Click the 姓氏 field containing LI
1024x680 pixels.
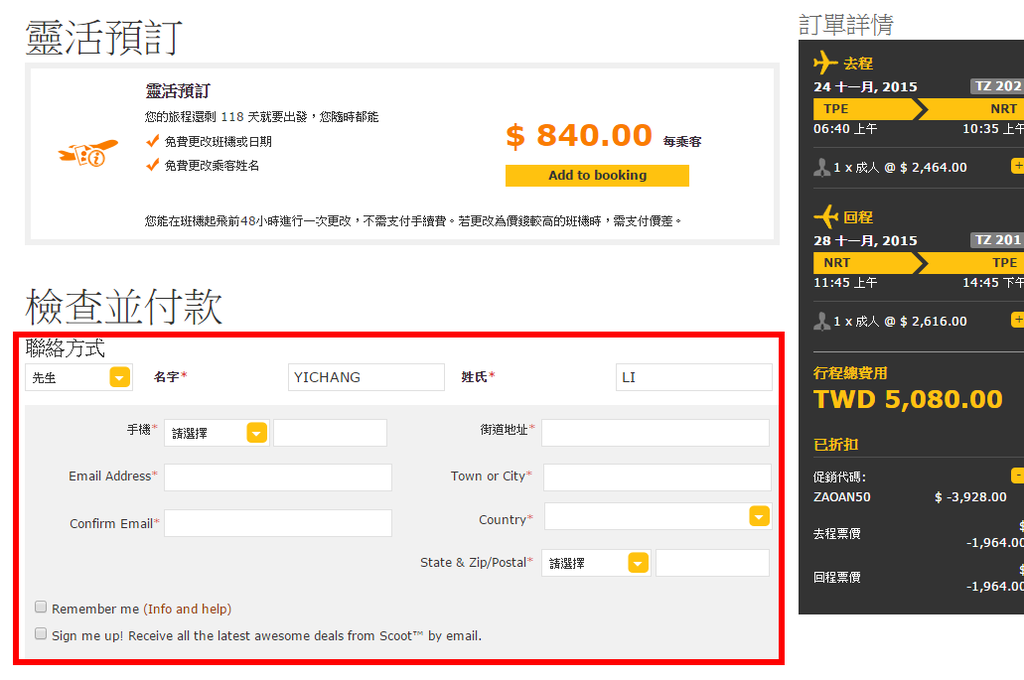[x=694, y=377]
